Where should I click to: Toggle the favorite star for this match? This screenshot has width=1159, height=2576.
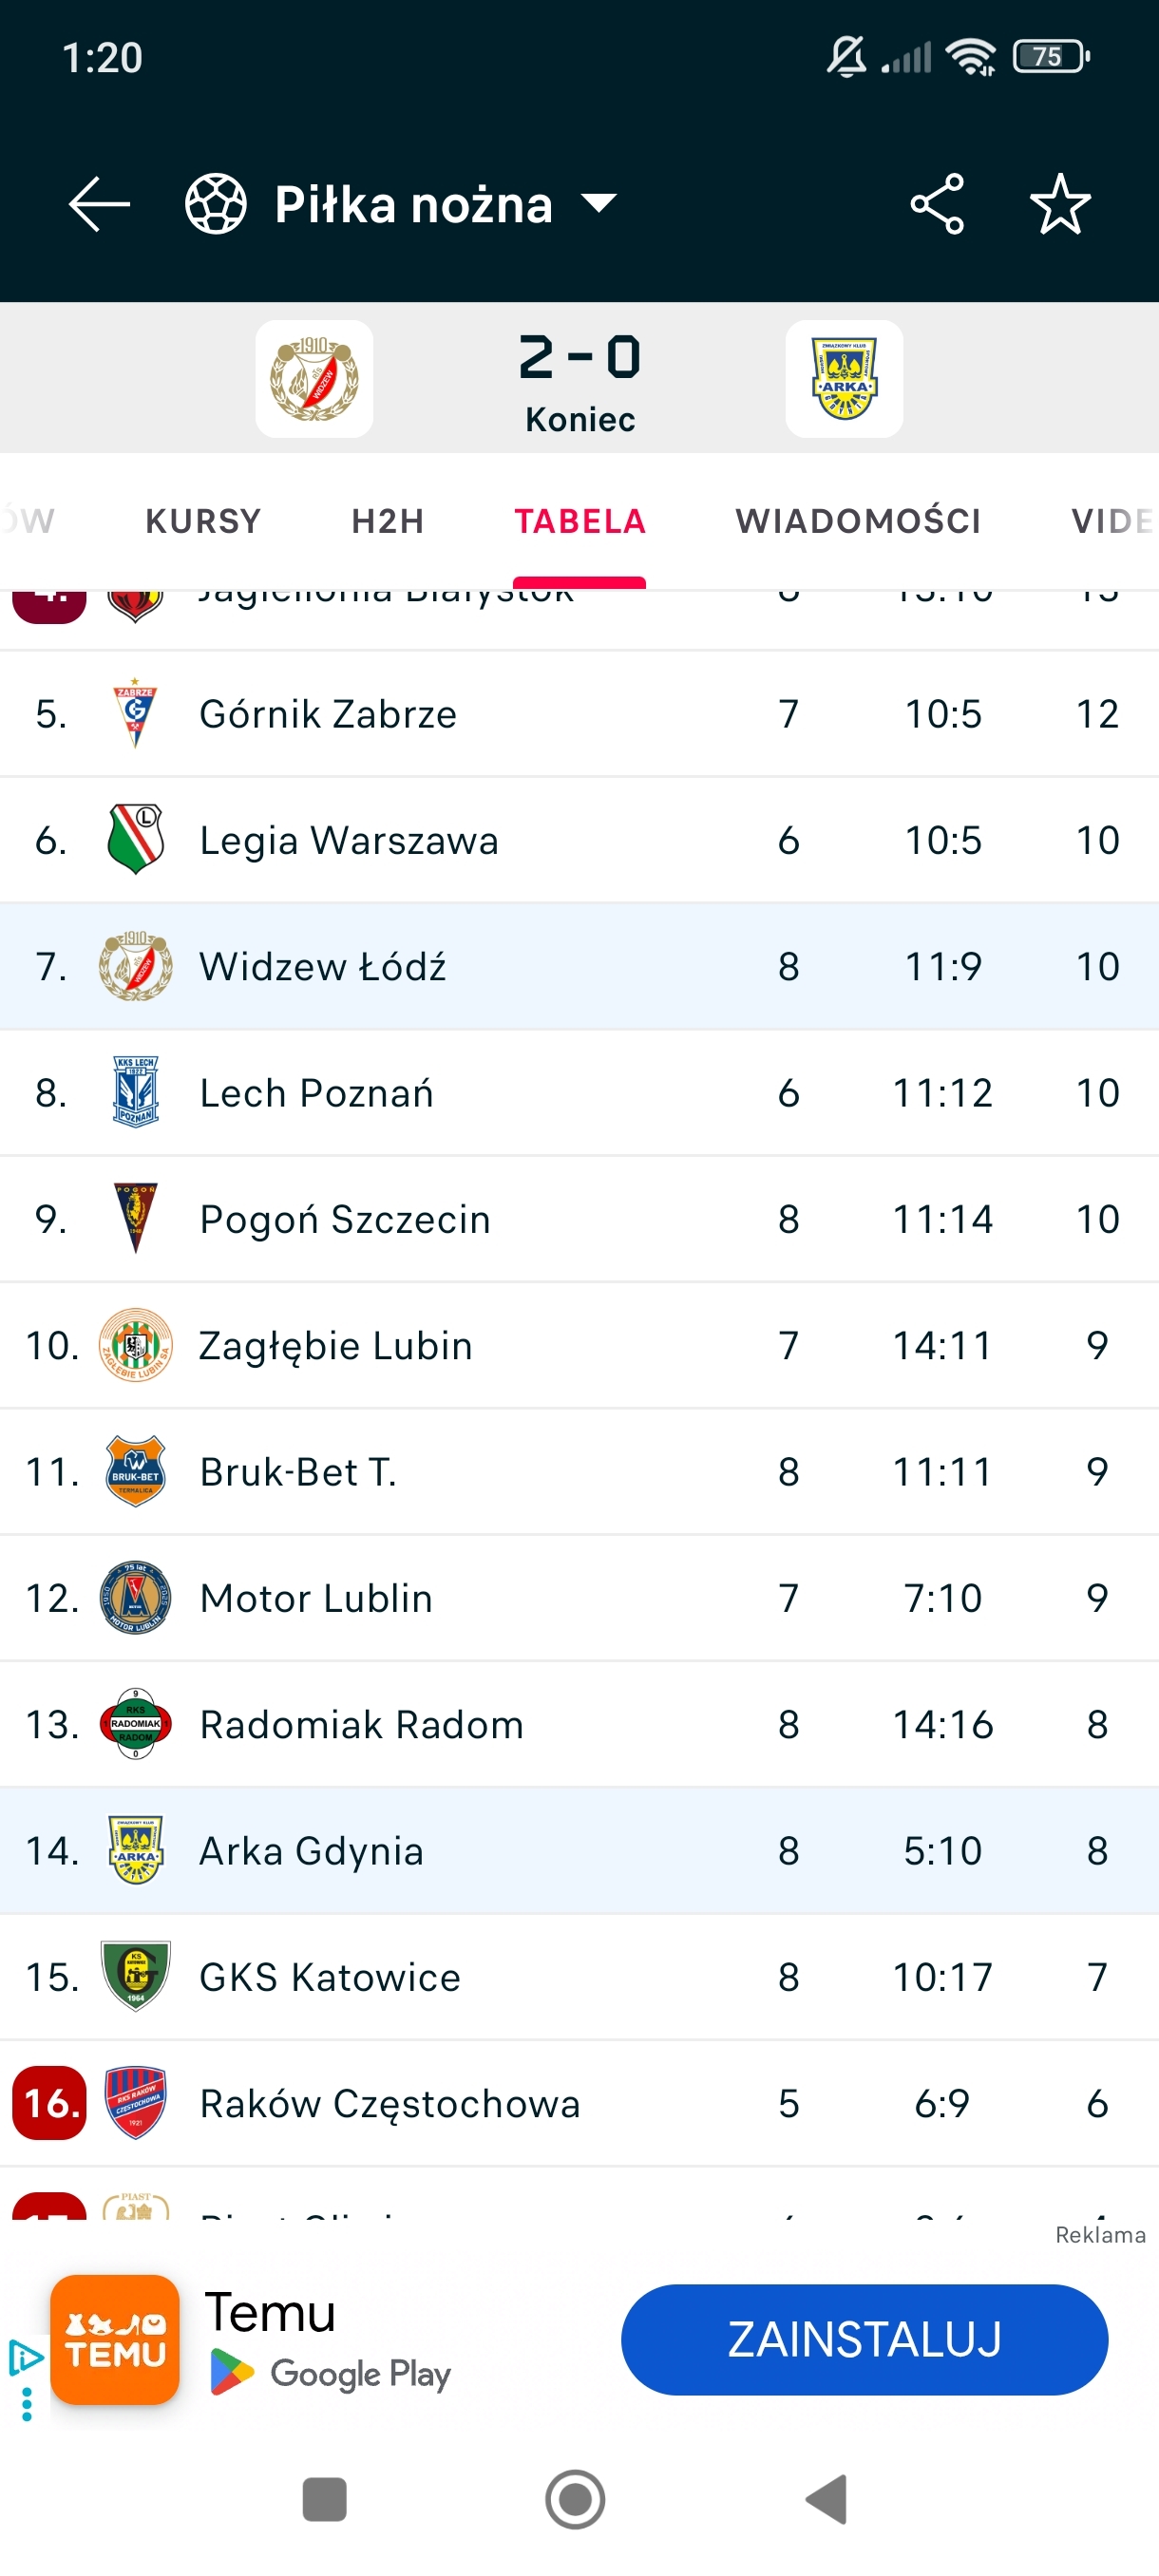(x=1059, y=204)
